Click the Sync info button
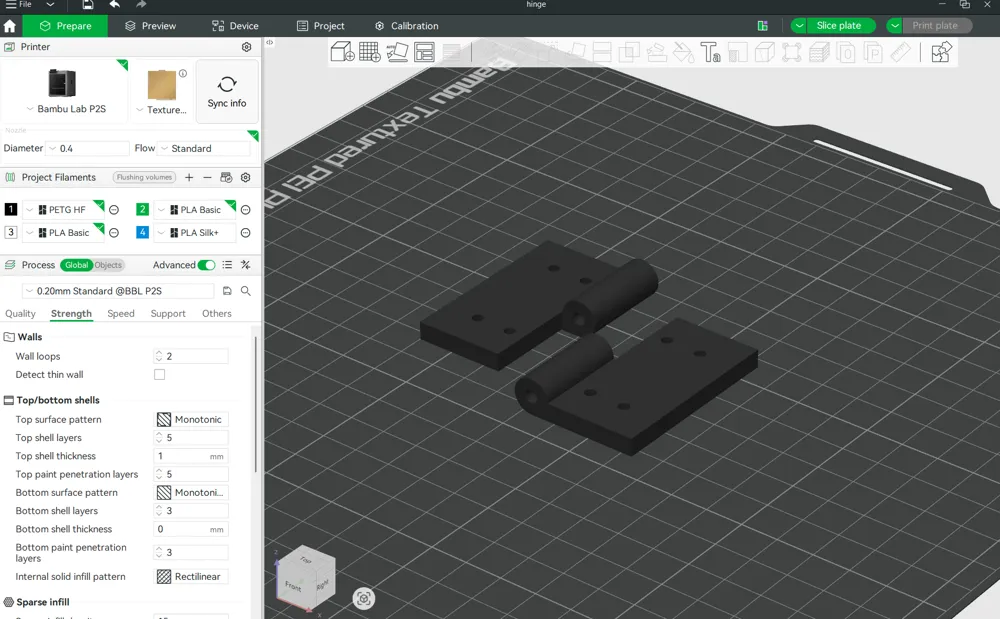The width and height of the screenshot is (1000, 619). click(227, 92)
